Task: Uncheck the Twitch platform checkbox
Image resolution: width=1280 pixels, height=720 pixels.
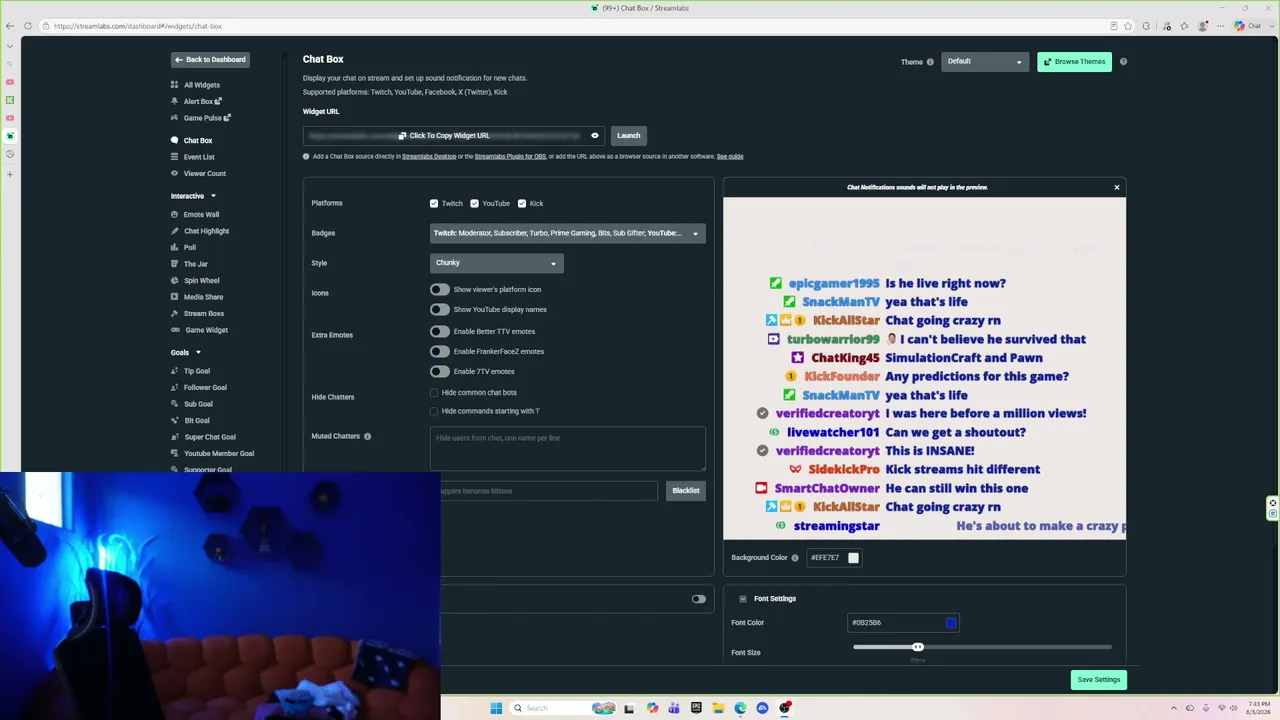Action: point(434,204)
